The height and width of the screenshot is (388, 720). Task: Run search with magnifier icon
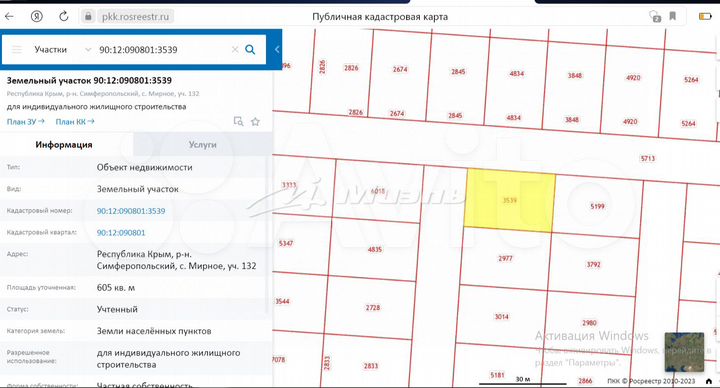pos(250,50)
